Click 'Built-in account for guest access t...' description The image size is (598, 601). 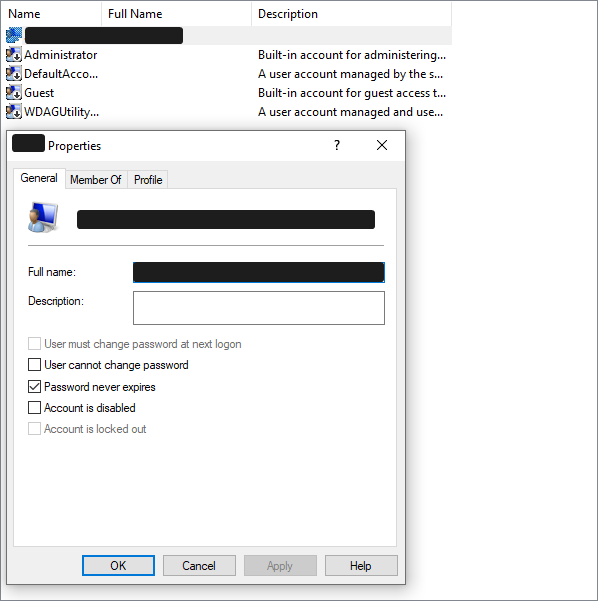click(352, 93)
